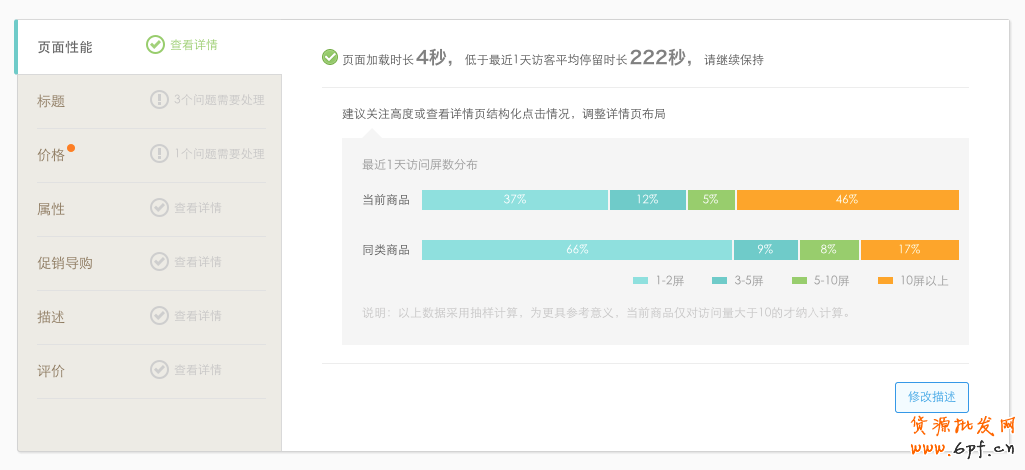Image resolution: width=1025 pixels, height=470 pixels.
Task: Click warning icon in 标题 row
Action: click(x=159, y=100)
